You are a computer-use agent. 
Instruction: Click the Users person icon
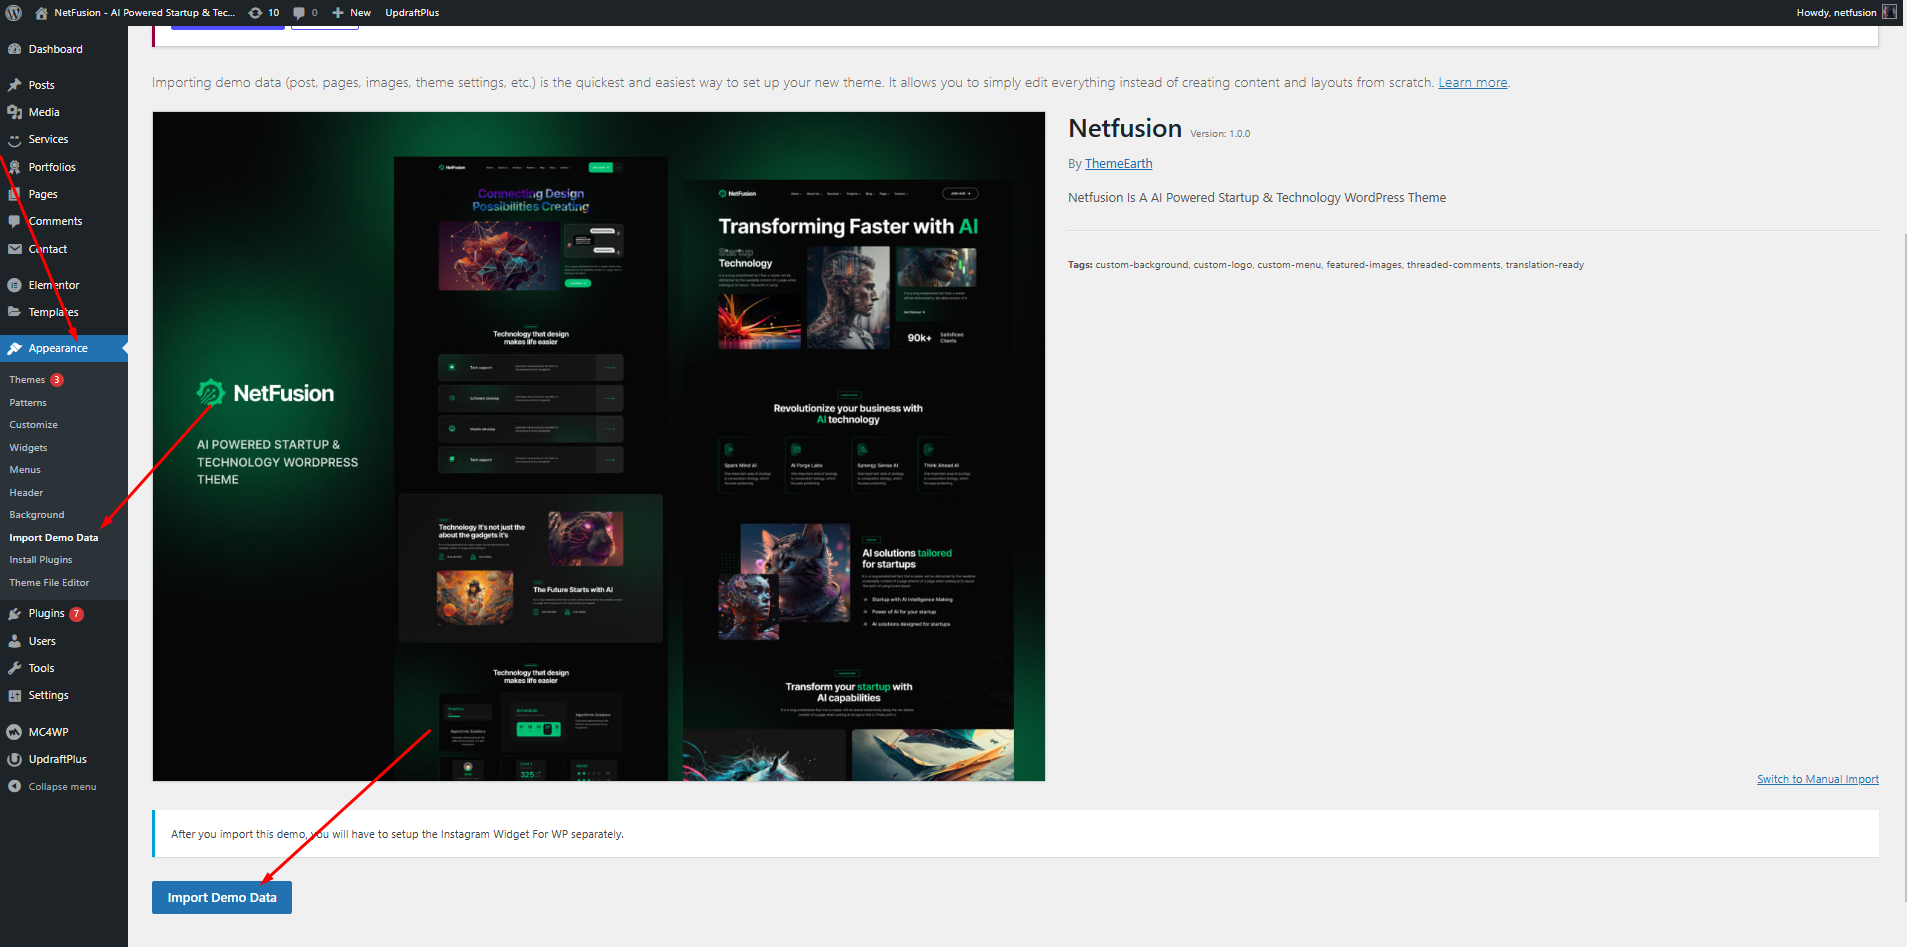pos(14,641)
